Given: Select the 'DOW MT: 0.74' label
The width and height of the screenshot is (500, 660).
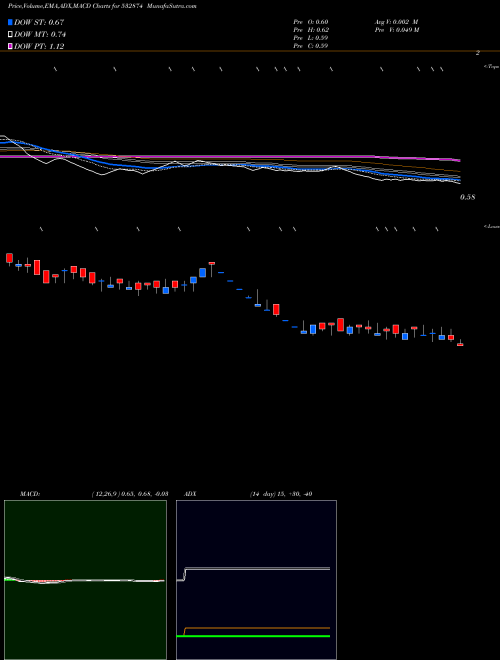Looking at the screenshot, I should 40,34.
